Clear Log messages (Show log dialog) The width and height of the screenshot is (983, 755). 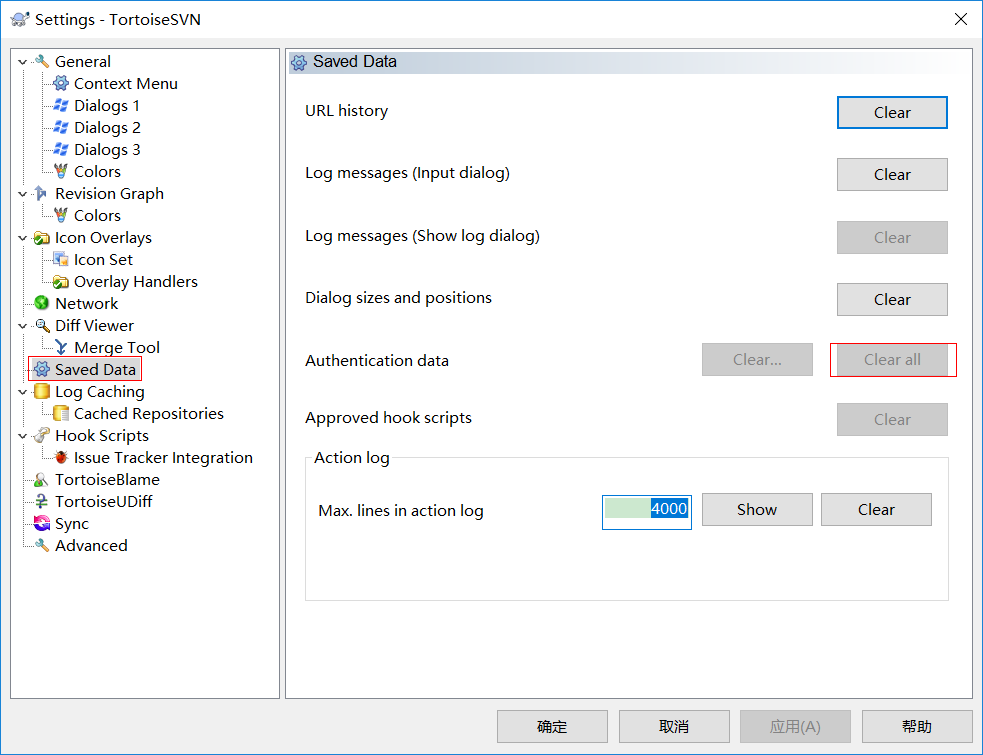(892, 237)
